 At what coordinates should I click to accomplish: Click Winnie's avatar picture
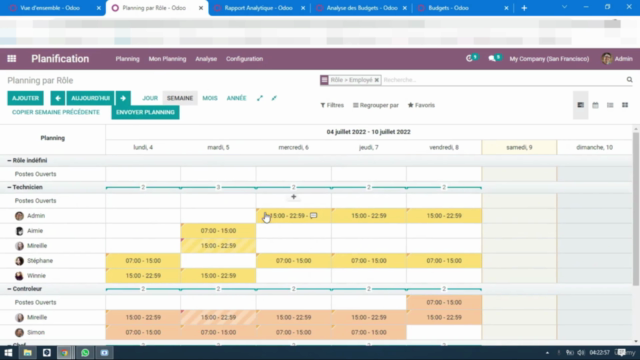(x=19, y=276)
